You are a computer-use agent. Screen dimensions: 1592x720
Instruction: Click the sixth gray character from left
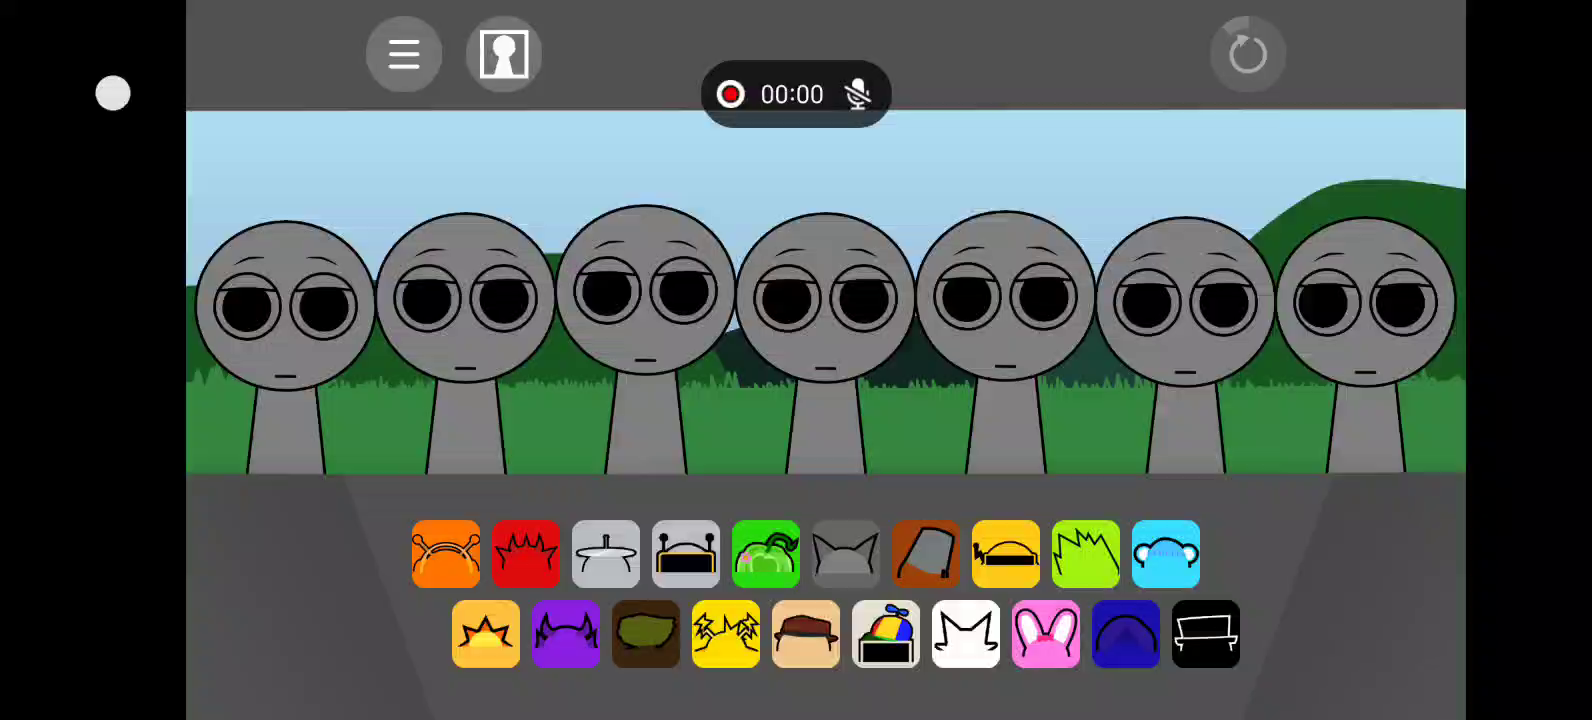[x=1185, y=343]
